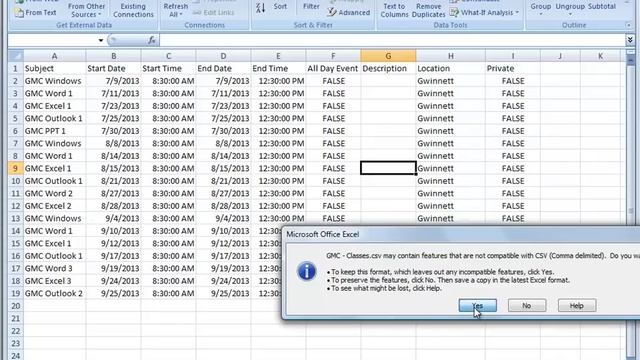
Task: Select the Gwinnett cell in row 2
Action: pyautogui.click(x=451, y=81)
